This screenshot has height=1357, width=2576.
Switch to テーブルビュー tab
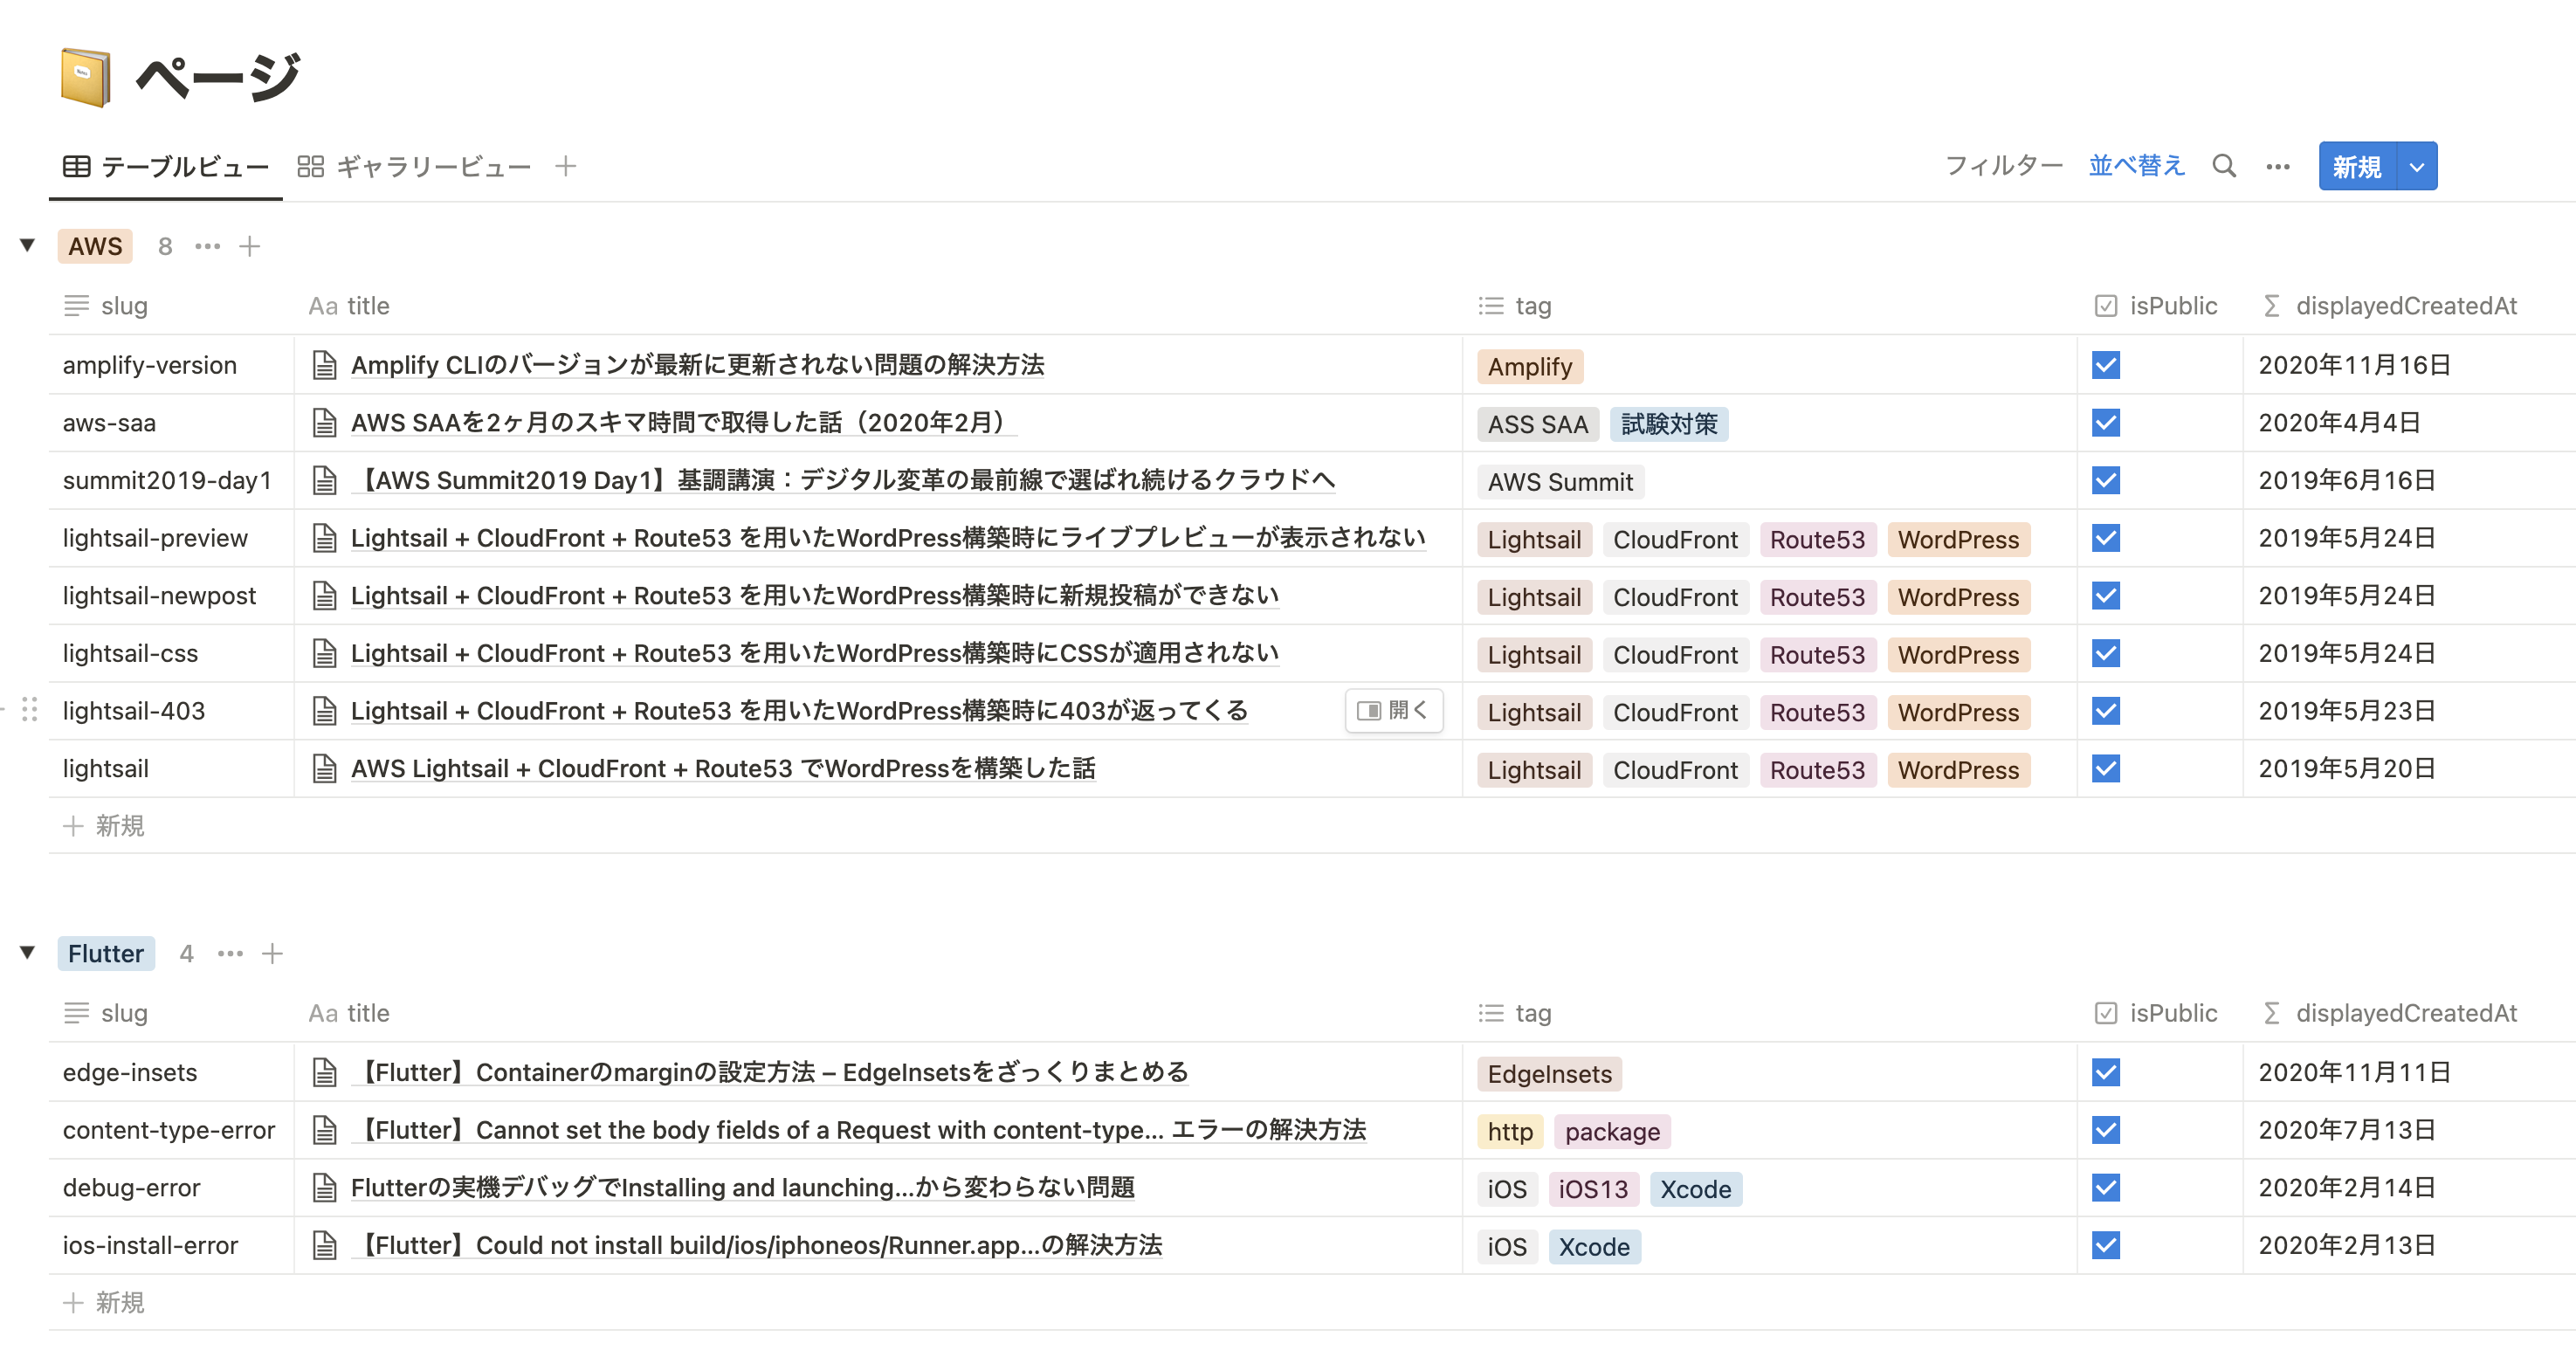[x=166, y=166]
